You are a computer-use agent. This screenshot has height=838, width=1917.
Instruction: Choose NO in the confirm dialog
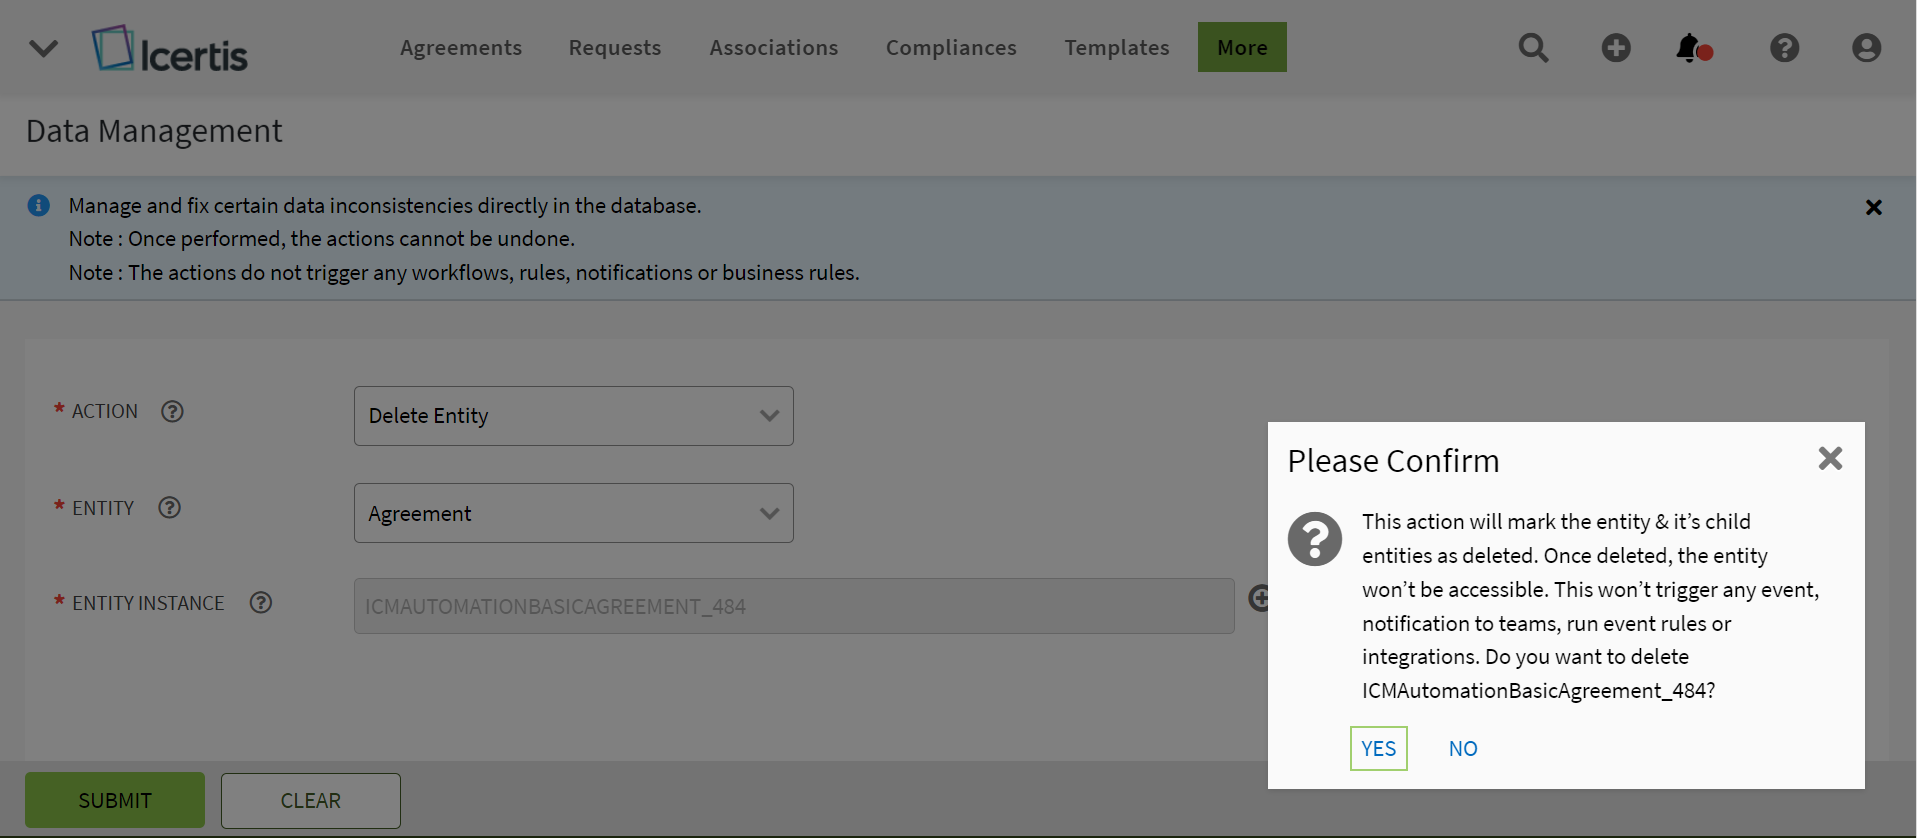pyautogui.click(x=1463, y=749)
